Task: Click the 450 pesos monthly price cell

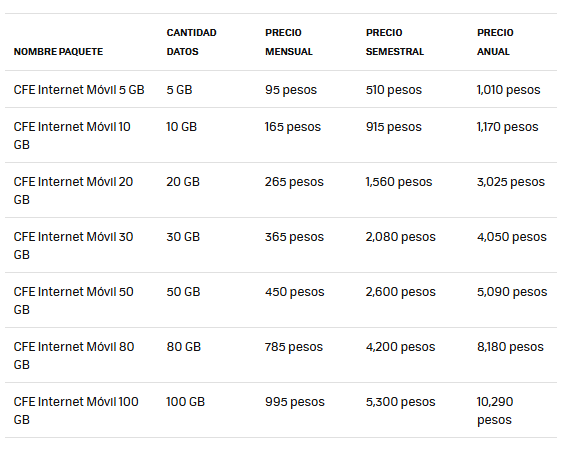Action: pyautogui.click(x=295, y=292)
